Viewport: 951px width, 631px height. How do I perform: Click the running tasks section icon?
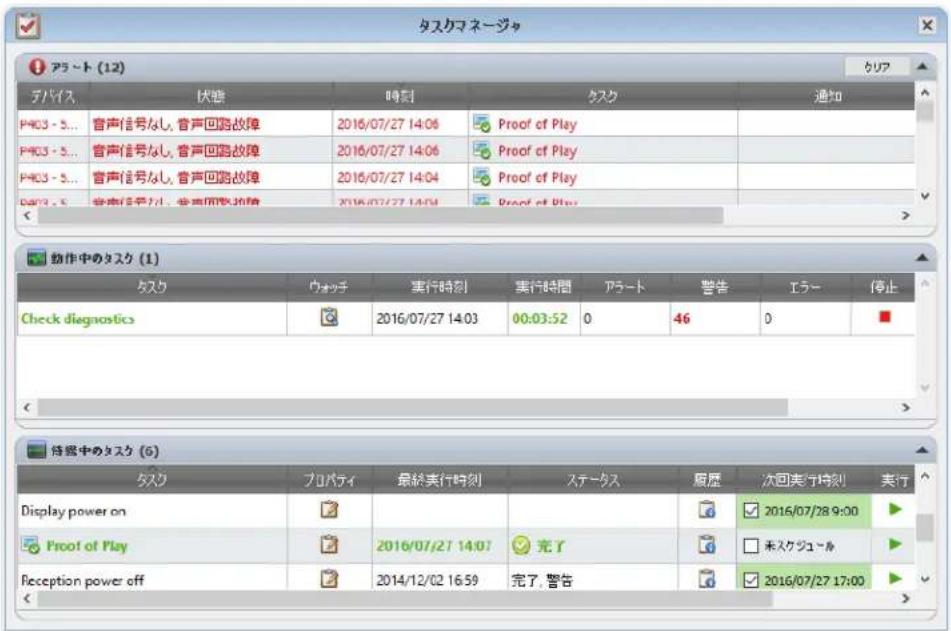36,258
